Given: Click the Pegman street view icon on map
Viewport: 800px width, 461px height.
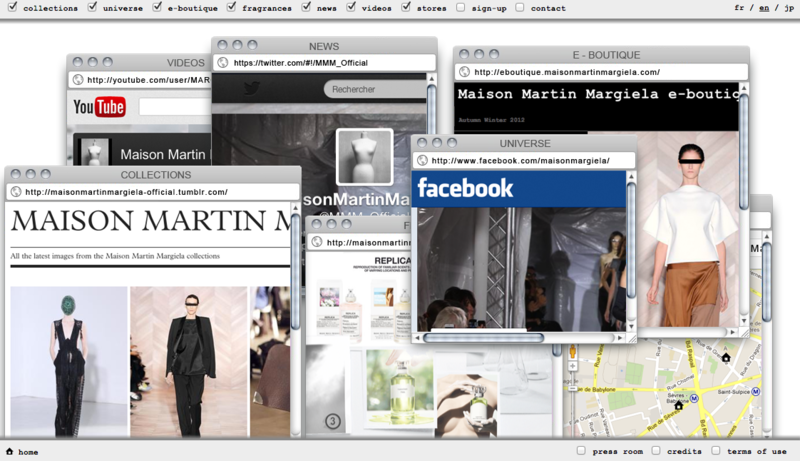Looking at the screenshot, I should coord(572,352).
